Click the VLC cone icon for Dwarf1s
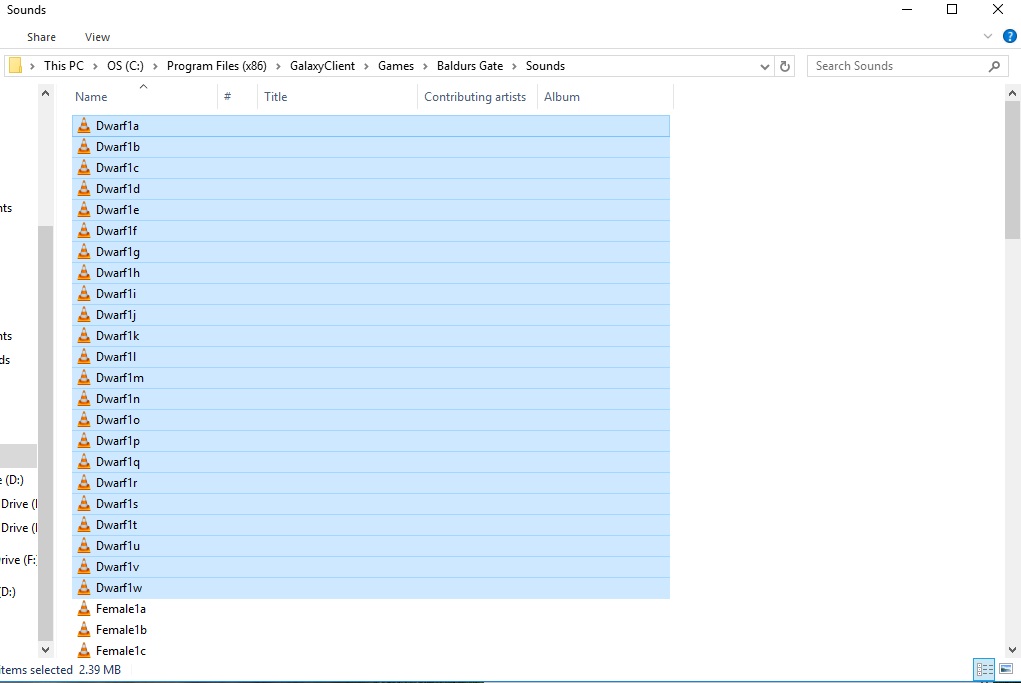Image resolution: width=1021 pixels, height=683 pixels. [84, 503]
